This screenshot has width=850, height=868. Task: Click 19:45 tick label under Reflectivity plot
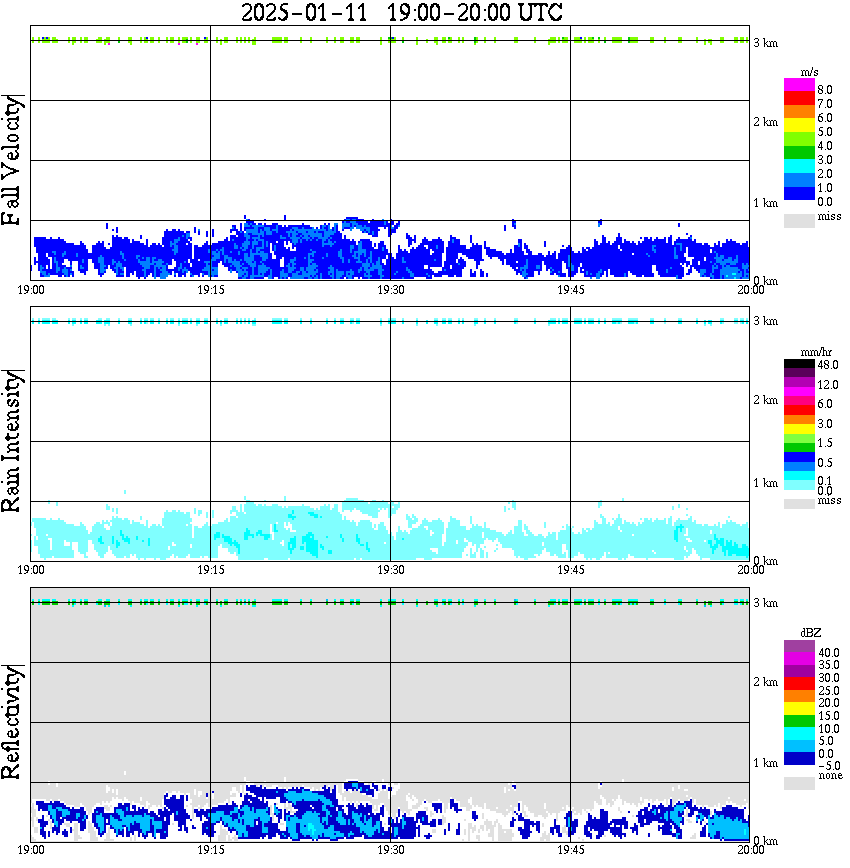coord(571,850)
